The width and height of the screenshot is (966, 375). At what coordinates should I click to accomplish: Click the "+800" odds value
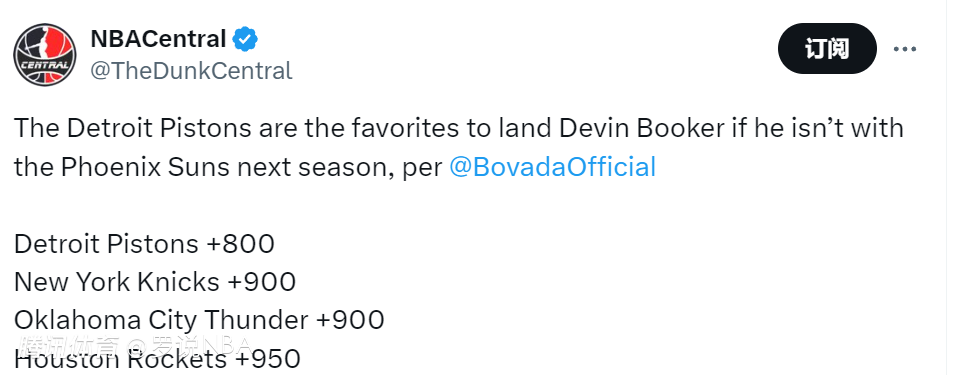pos(241,244)
